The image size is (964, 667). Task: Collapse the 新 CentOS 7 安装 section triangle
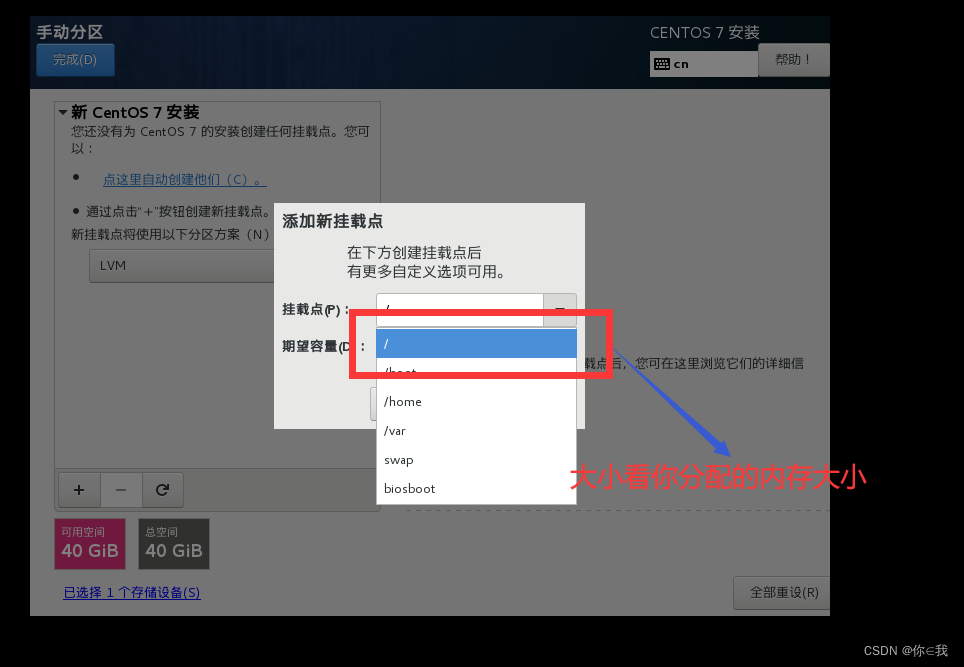[63, 112]
